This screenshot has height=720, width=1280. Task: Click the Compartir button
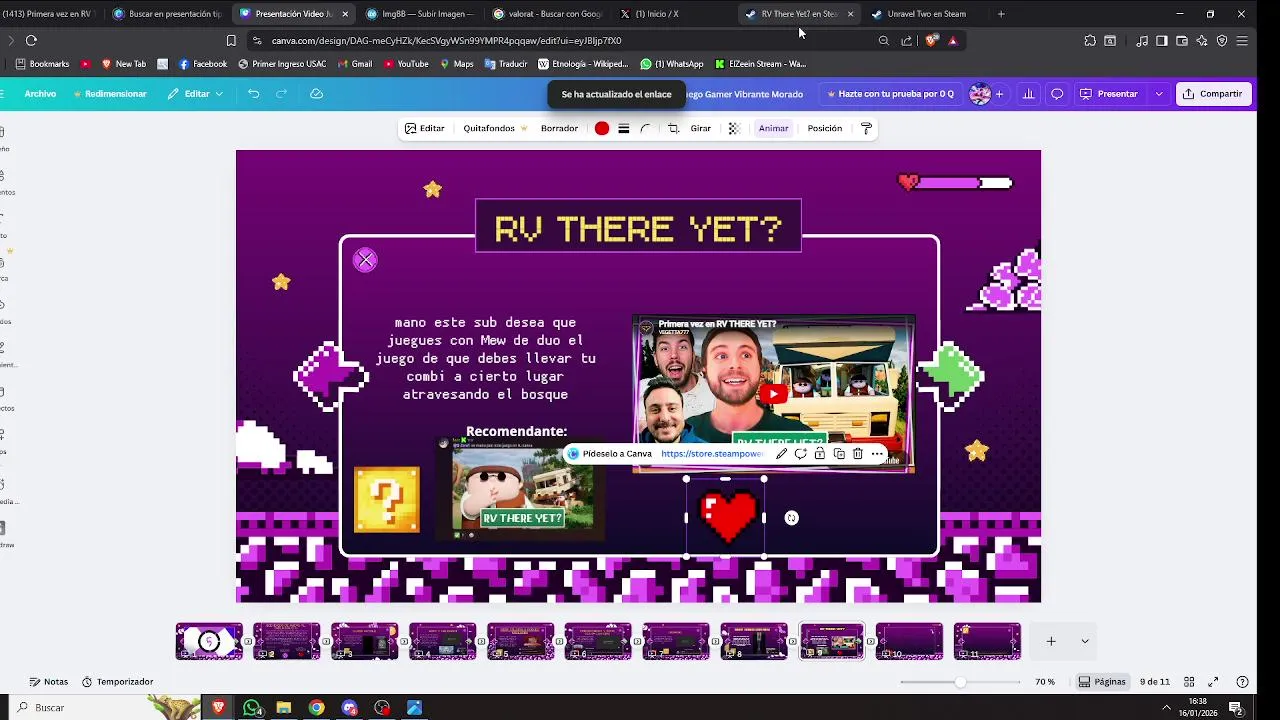pos(1212,94)
